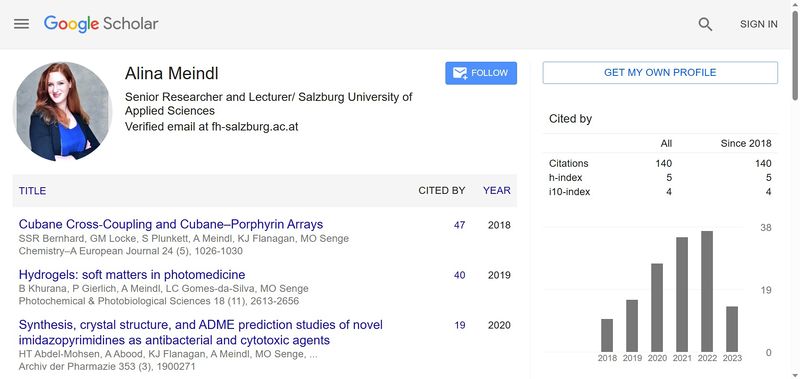The width and height of the screenshot is (800, 379).
Task: Click SSR Bernhard, GM Locke authors line
Action: click(x=184, y=238)
